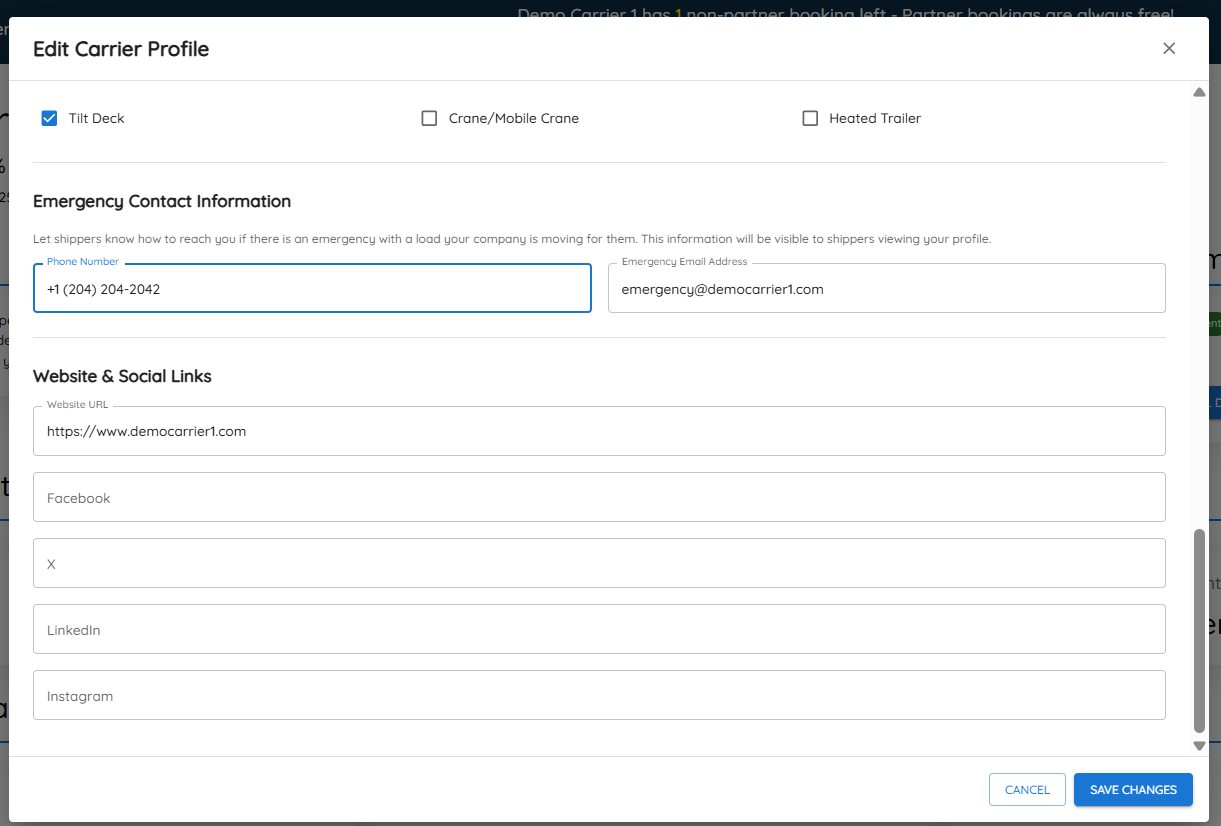The width and height of the screenshot is (1221, 826).
Task: Click the Website & Social Links heading
Action: coord(122,376)
